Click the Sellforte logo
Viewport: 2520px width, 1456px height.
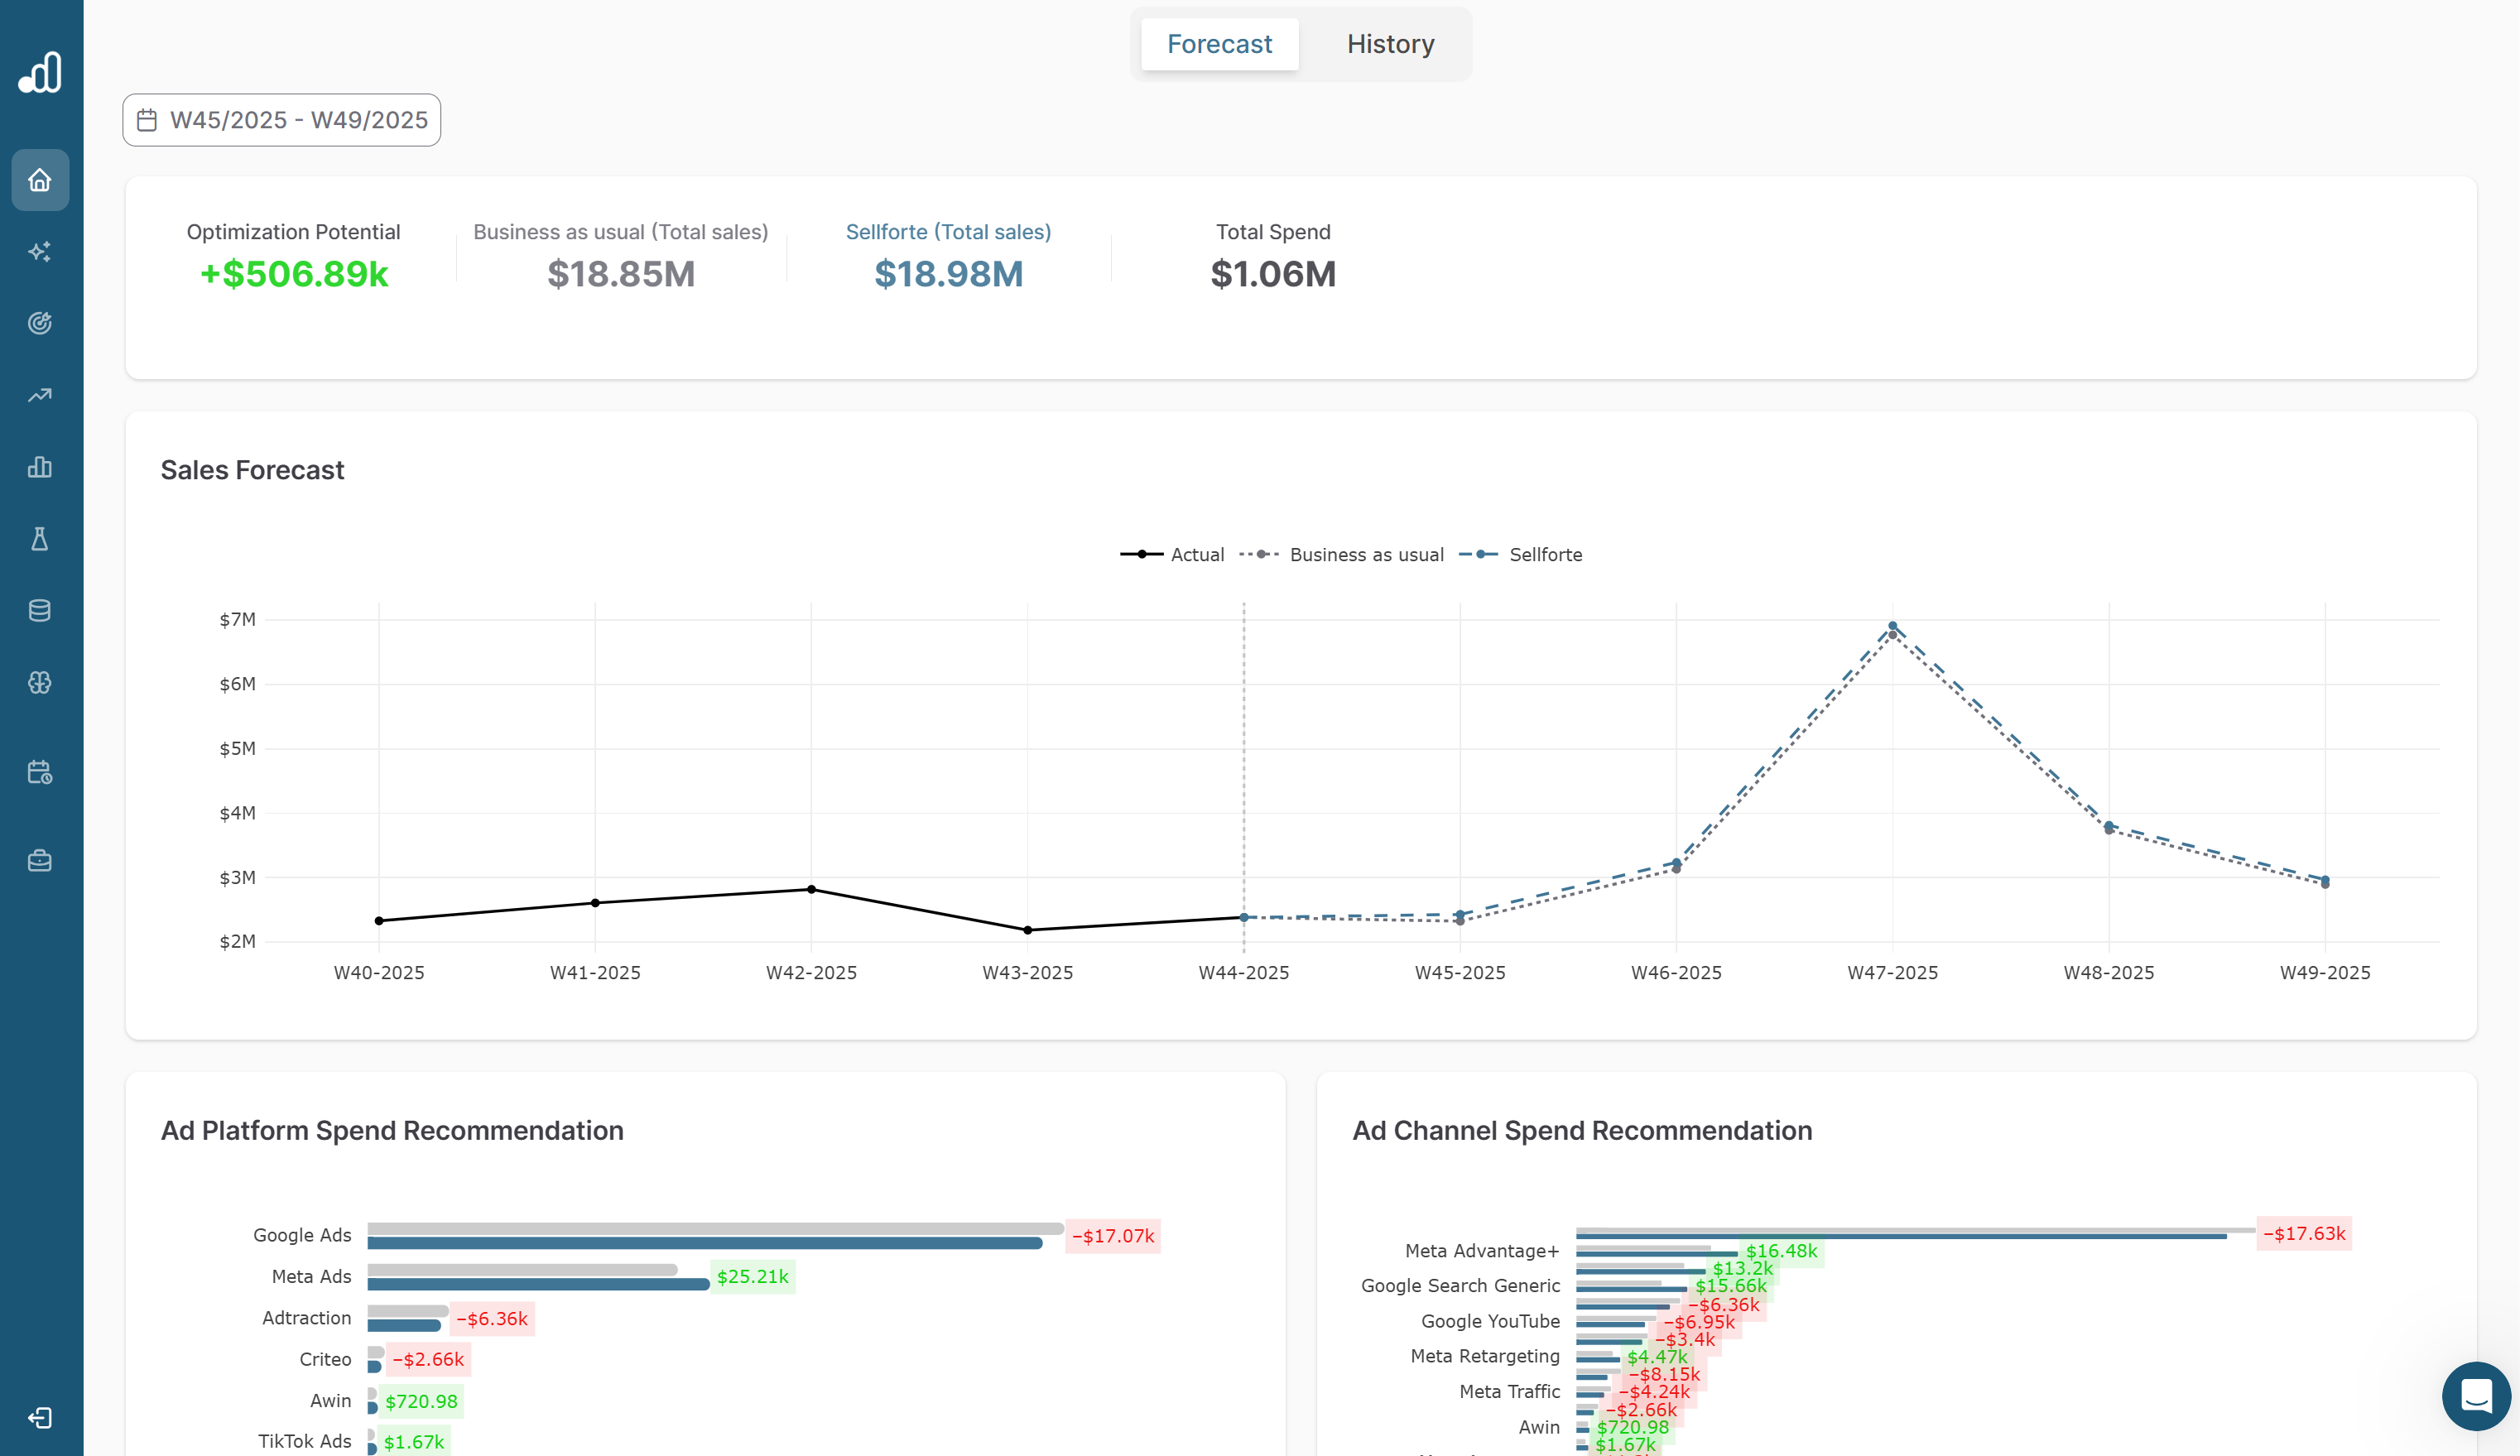click(40, 72)
